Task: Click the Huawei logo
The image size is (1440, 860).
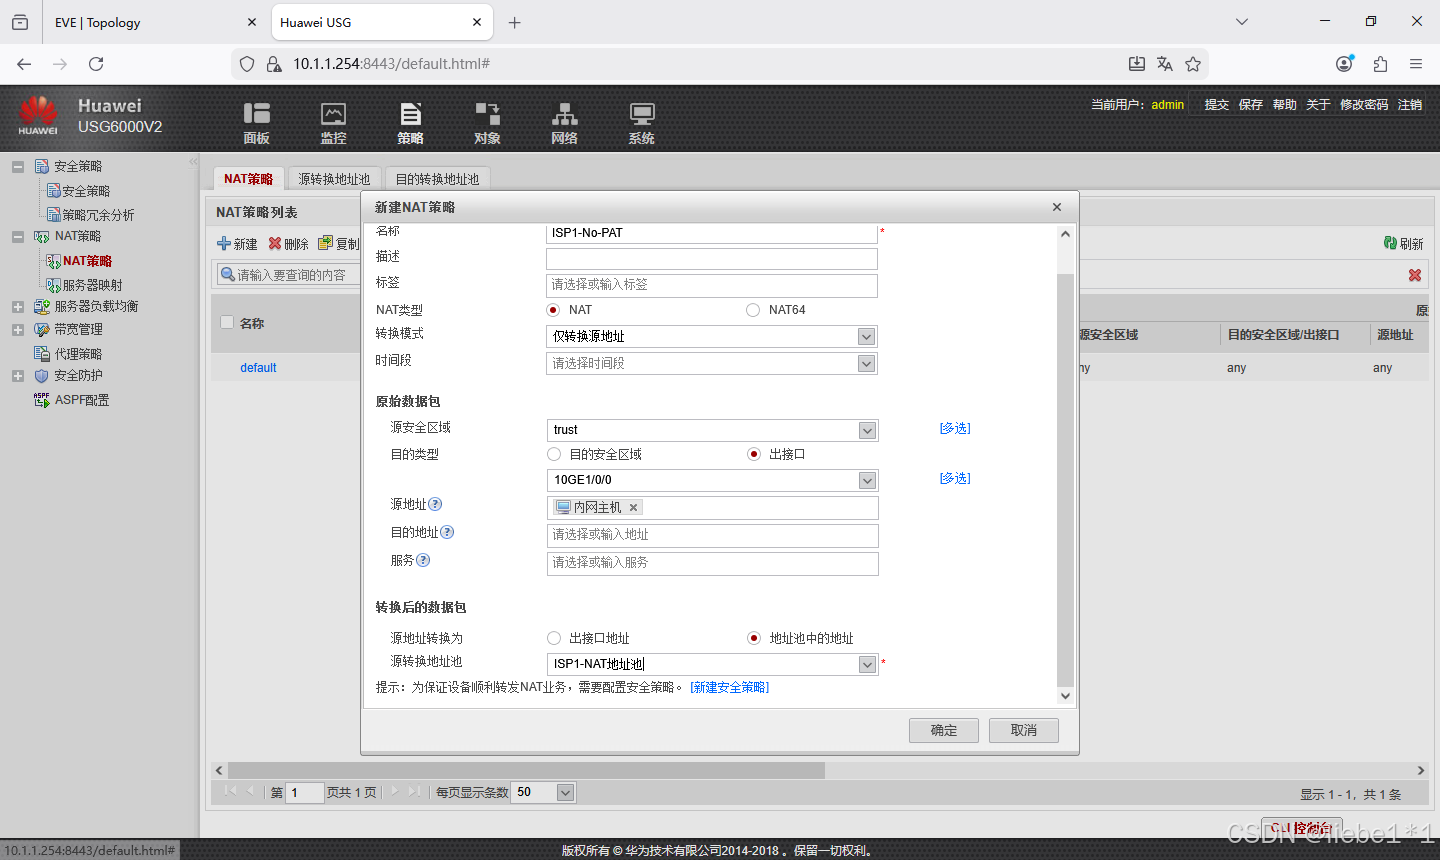Action: click(38, 114)
